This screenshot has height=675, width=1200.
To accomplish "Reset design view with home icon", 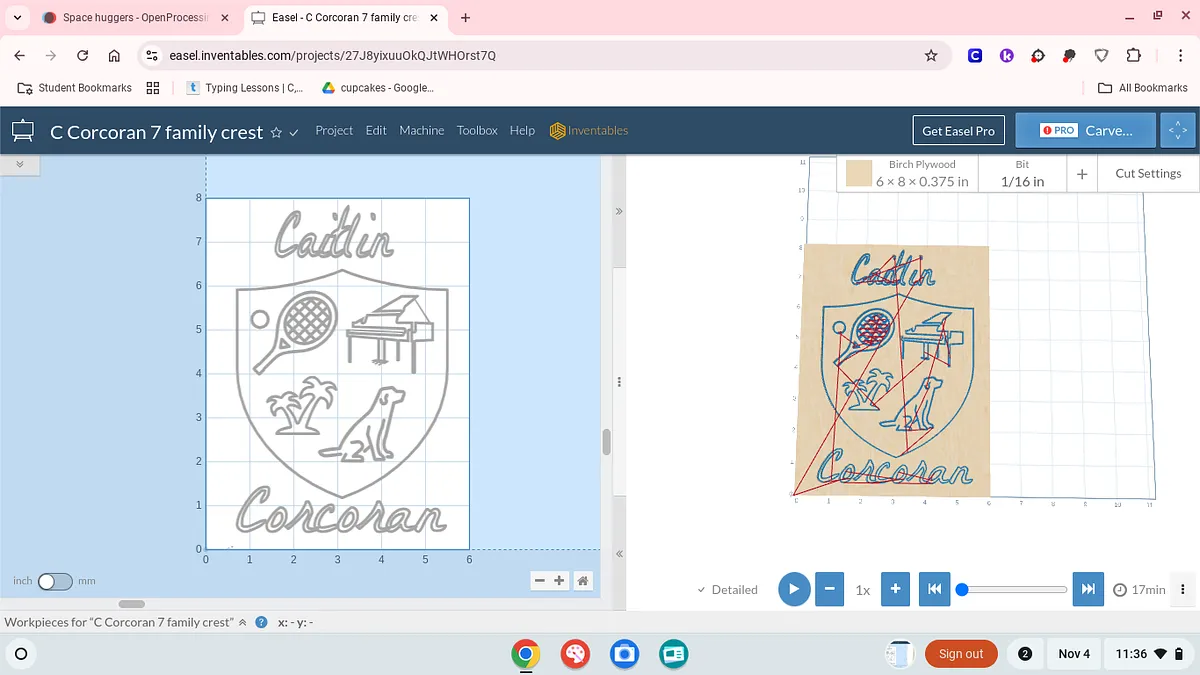I will pyautogui.click(x=583, y=580).
